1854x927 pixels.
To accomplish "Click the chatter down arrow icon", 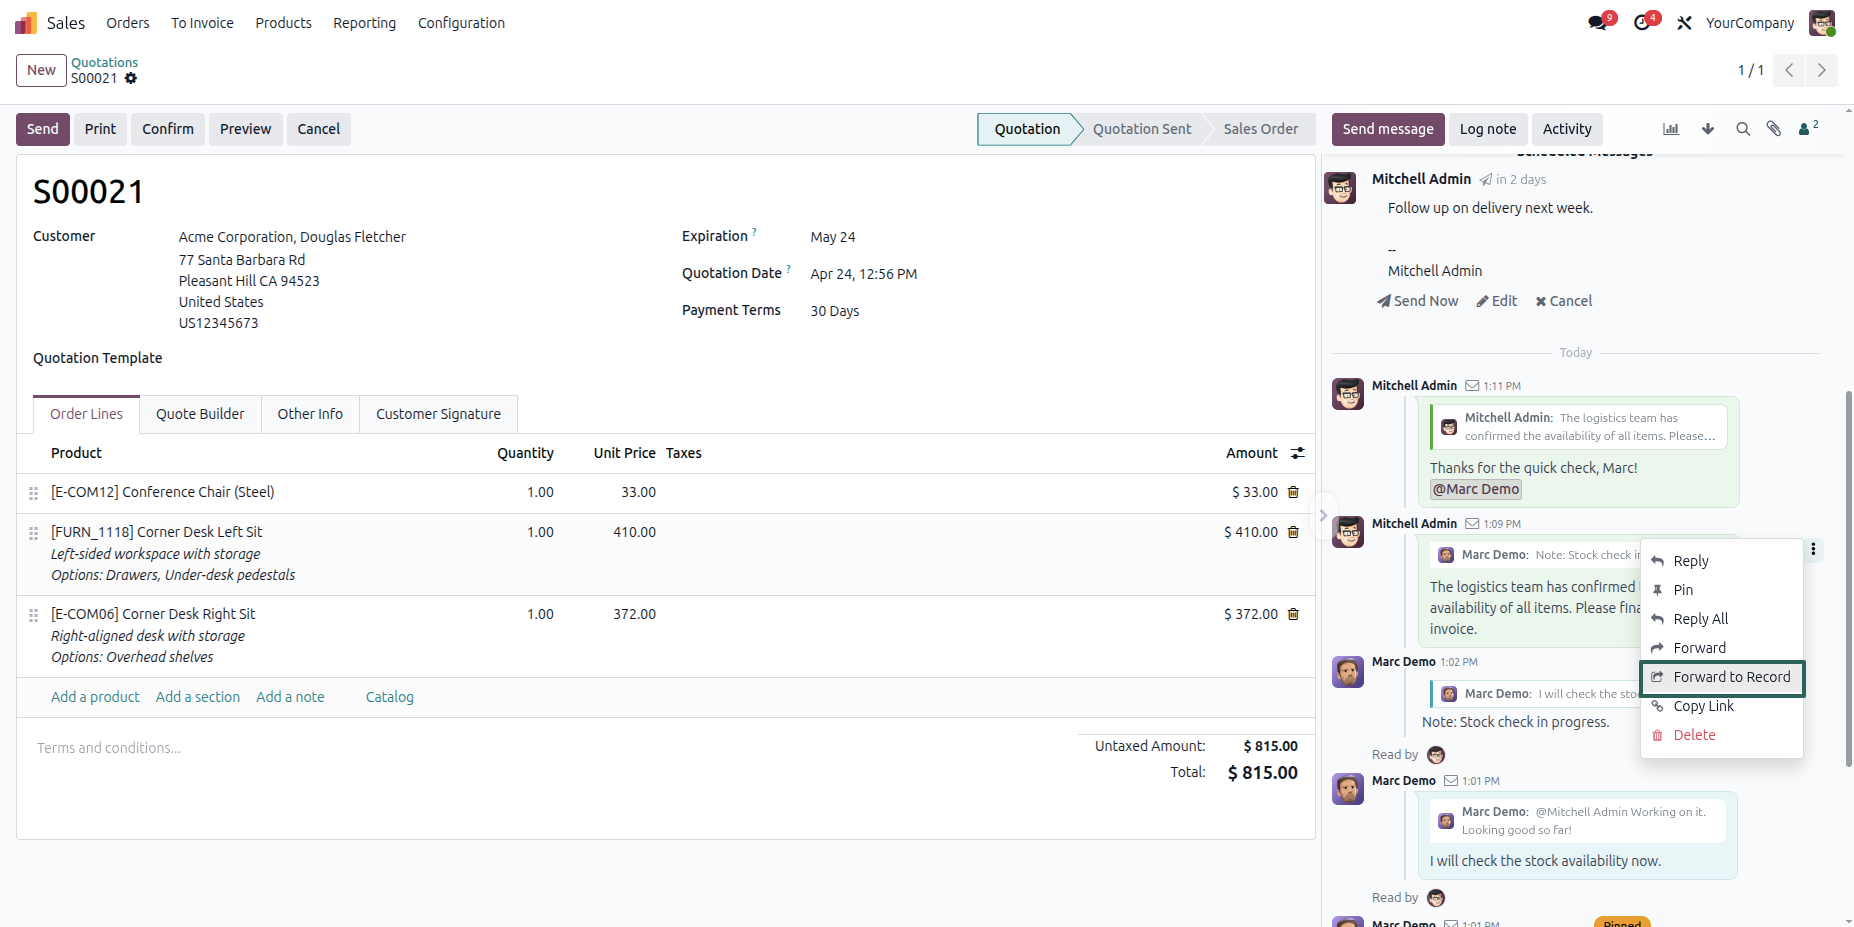I will 1708,129.
